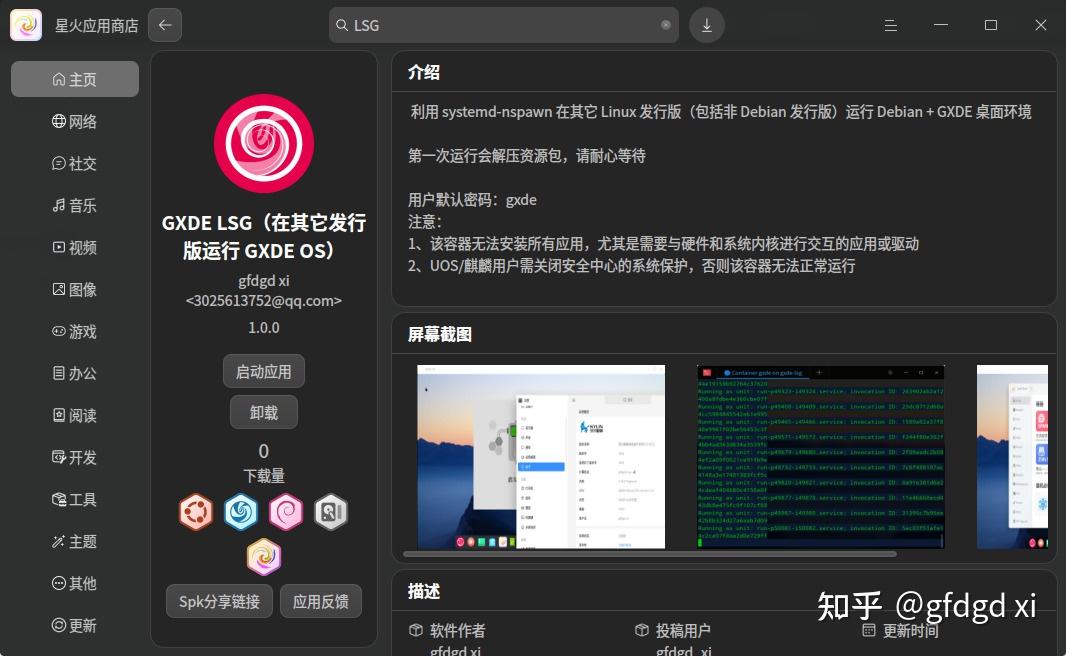The height and width of the screenshot is (656, 1066).
Task: Click Spk分享链接 to share the app
Action: [x=219, y=601]
